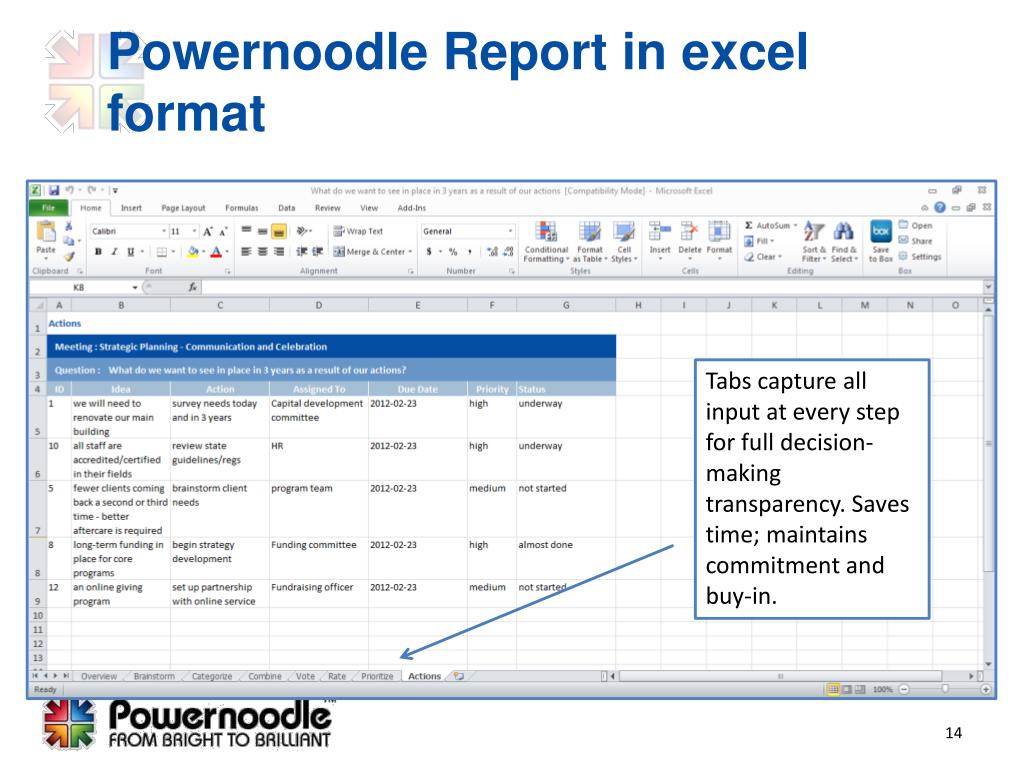Open the Borders dropdown arrow
The image size is (1024, 768).
click(173, 251)
